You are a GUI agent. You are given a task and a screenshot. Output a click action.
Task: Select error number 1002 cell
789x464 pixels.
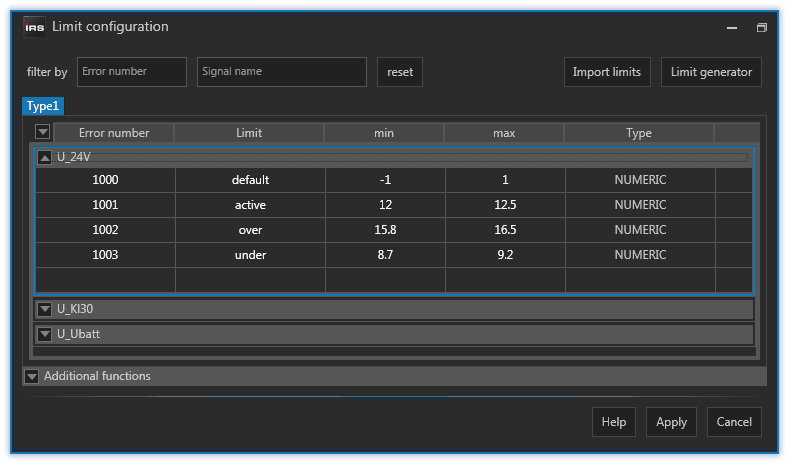click(x=105, y=230)
